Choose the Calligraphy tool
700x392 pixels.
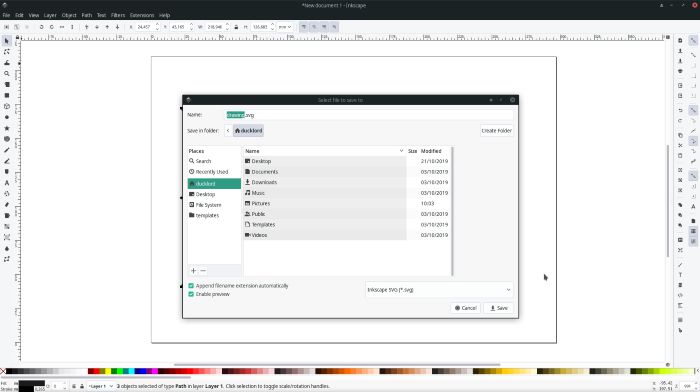pyautogui.click(x=7, y=172)
